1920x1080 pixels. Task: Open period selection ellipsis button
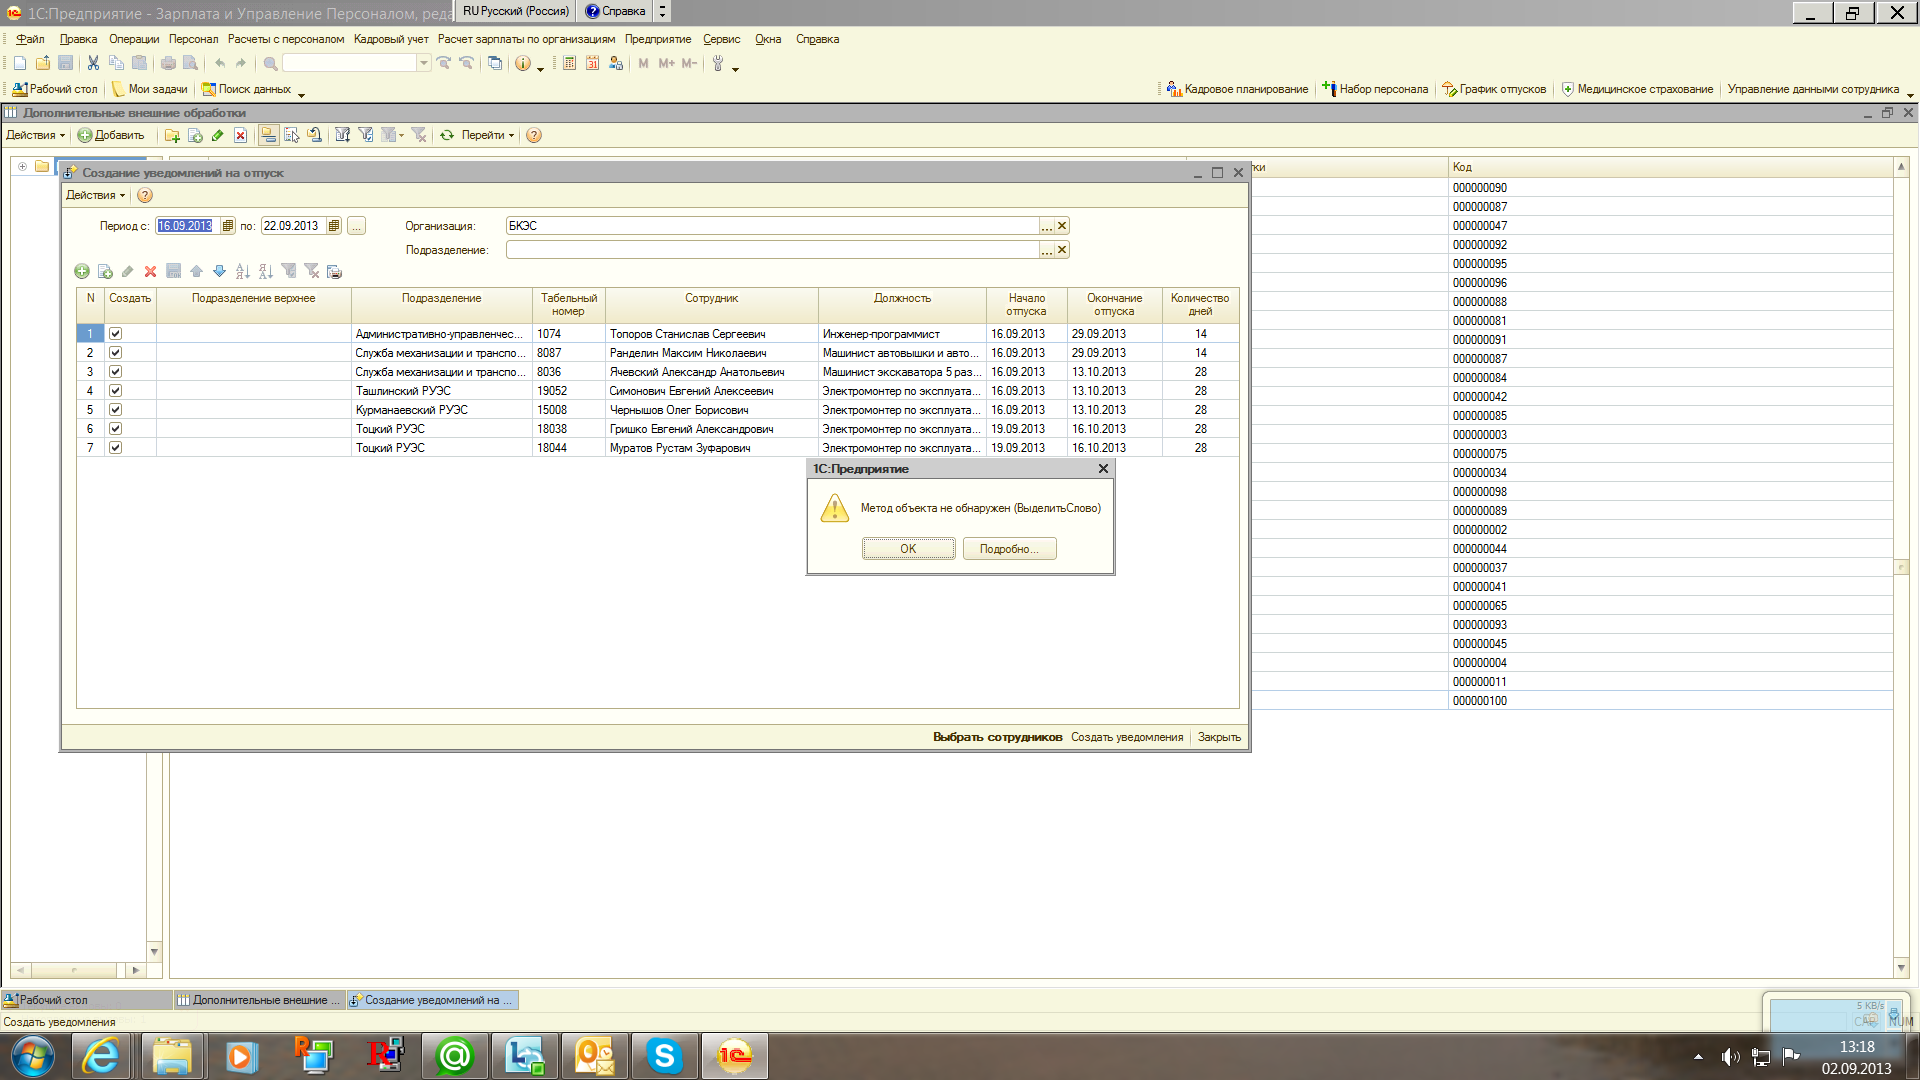[356, 226]
